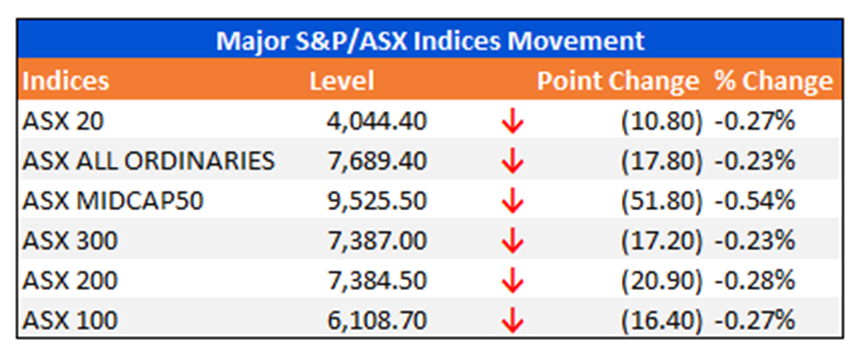Select the Point Change column header
This screenshot has width=860, height=363.
coord(618,81)
